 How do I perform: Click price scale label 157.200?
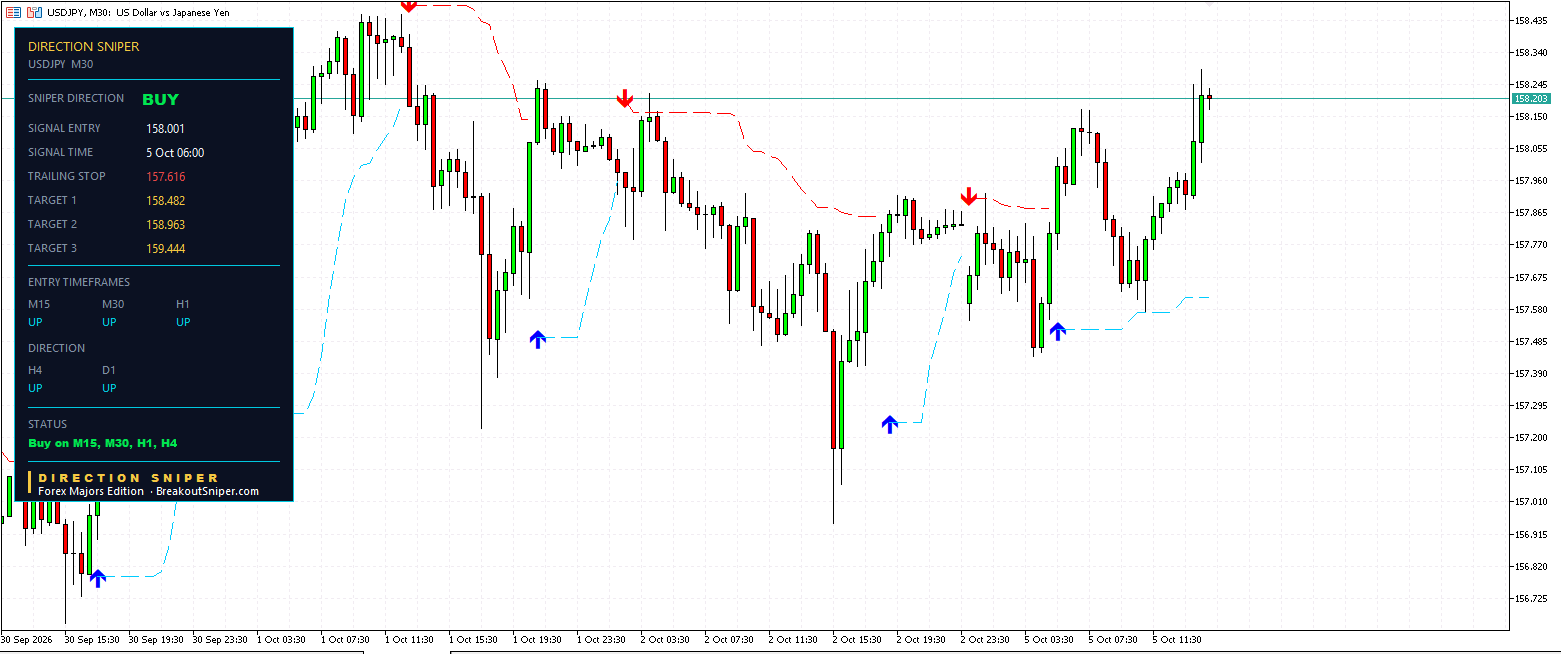1533,437
